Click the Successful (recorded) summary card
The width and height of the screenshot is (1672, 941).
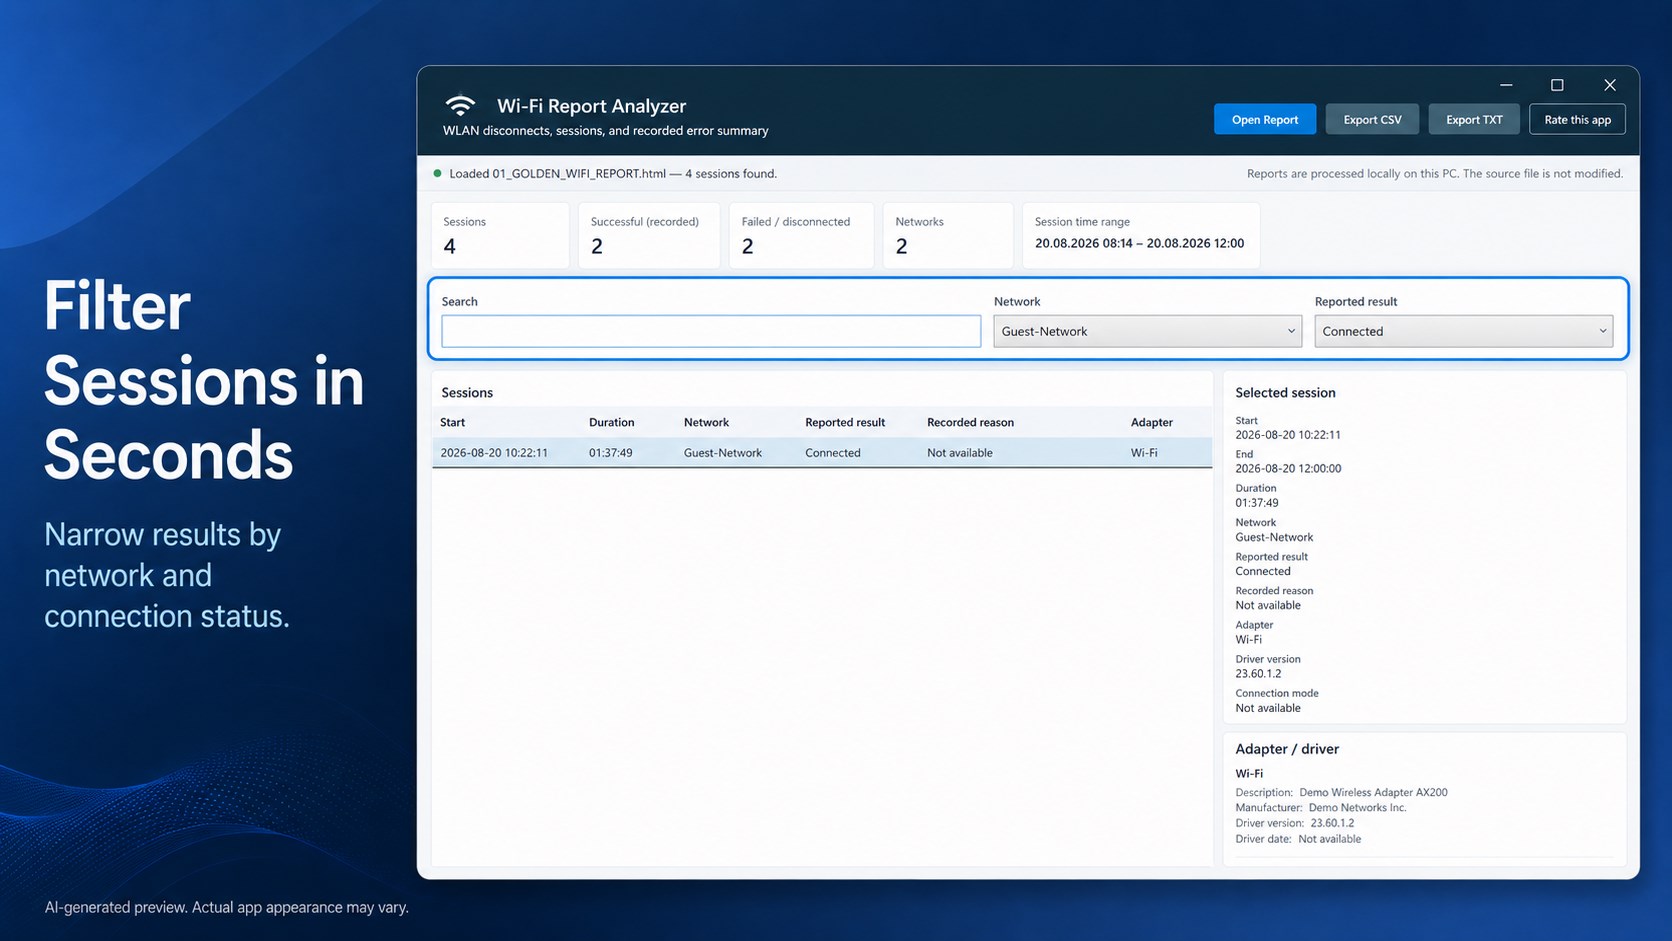click(x=649, y=235)
